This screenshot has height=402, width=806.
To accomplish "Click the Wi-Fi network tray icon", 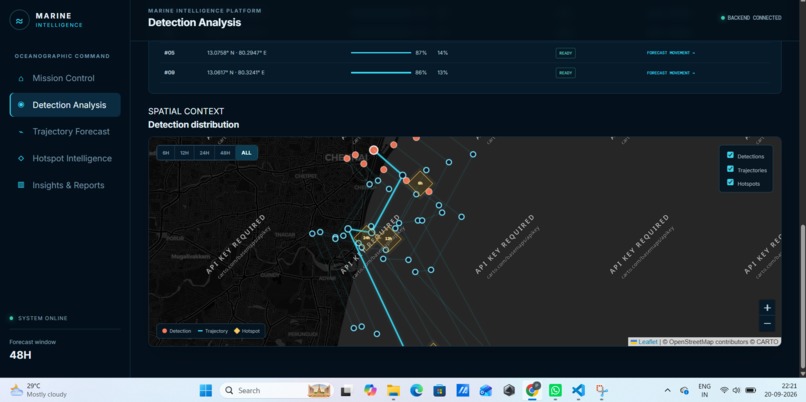I will [x=724, y=390].
